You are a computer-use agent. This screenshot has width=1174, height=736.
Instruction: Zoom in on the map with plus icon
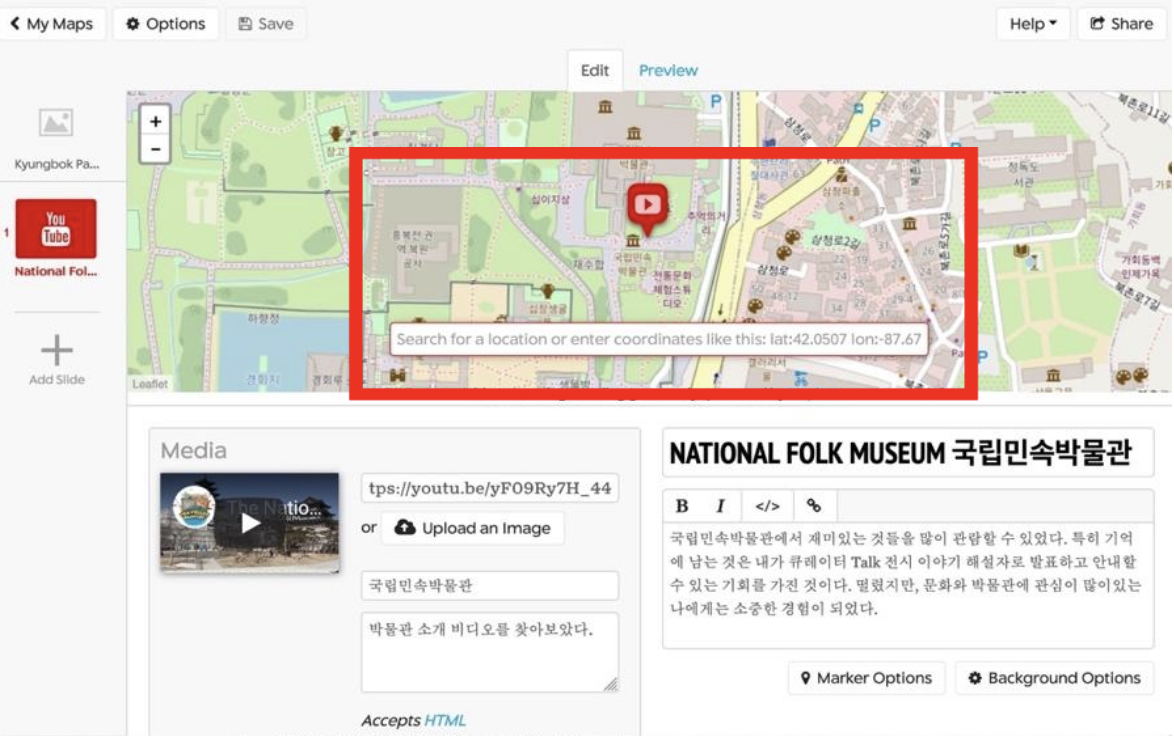pyautogui.click(x=154, y=121)
